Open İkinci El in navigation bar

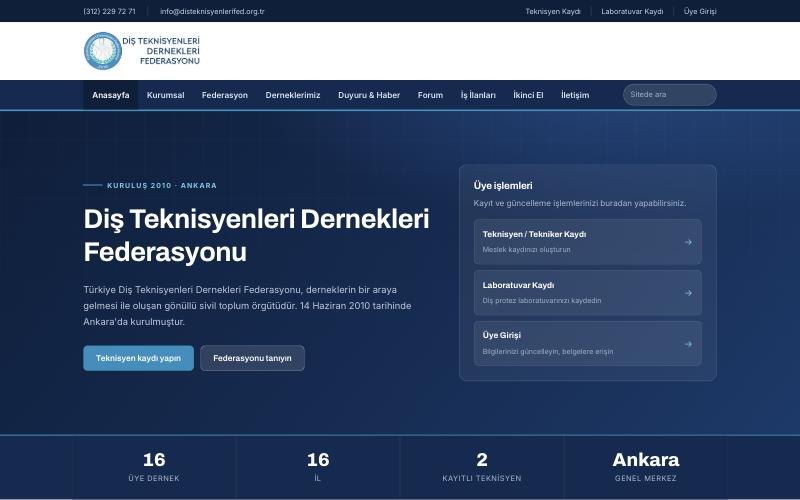point(528,95)
